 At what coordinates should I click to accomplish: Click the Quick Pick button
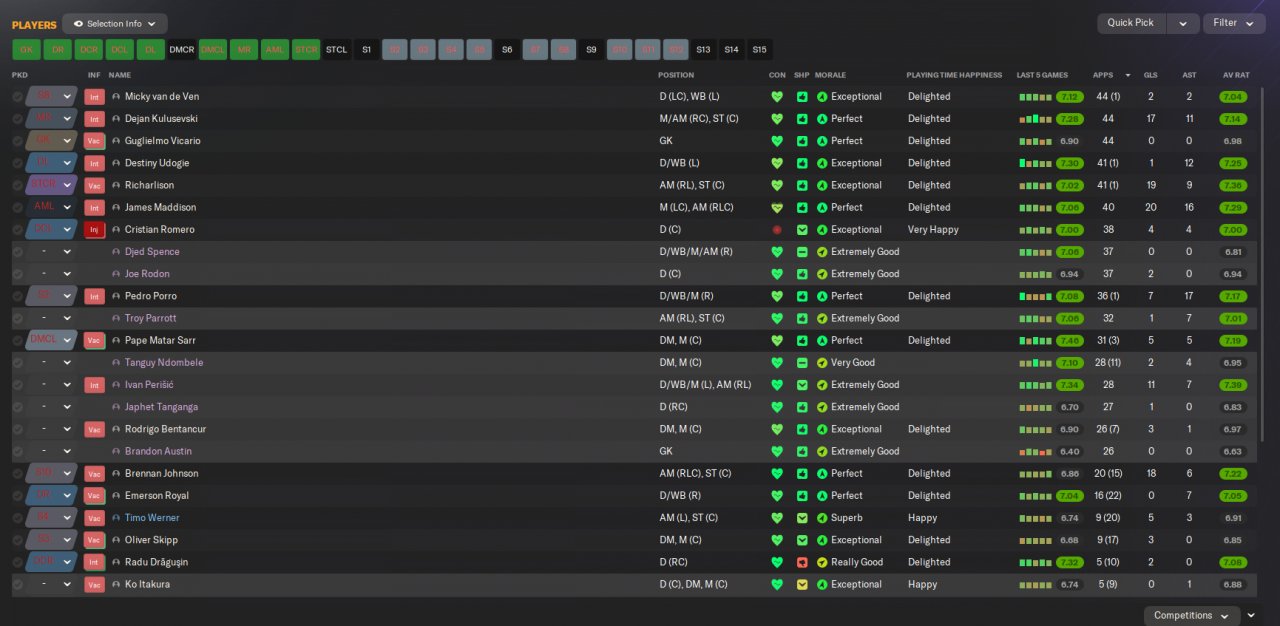1131,23
